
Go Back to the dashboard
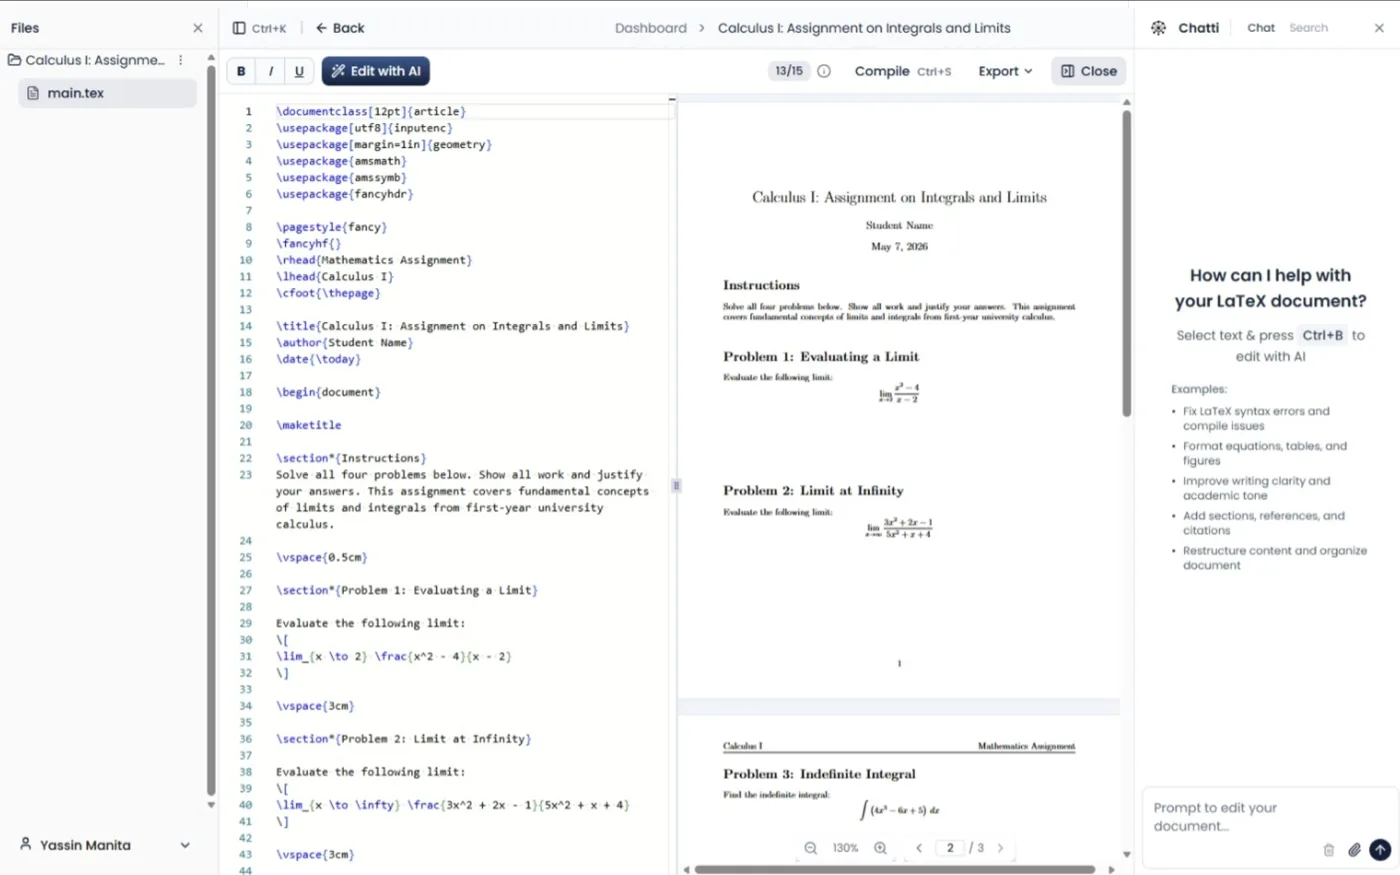(340, 28)
